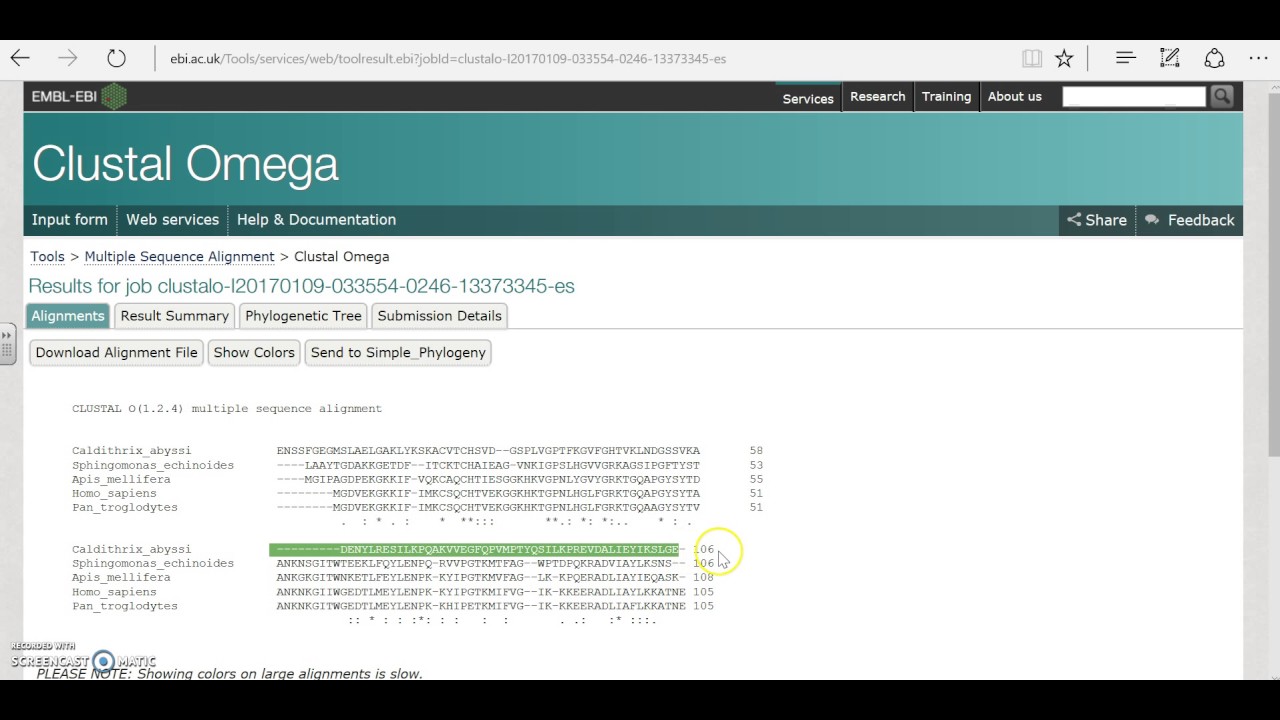The height and width of the screenshot is (720, 1280).
Task: Click first-block Sphingomonas_echinoides sequence name
Action: coord(153,465)
